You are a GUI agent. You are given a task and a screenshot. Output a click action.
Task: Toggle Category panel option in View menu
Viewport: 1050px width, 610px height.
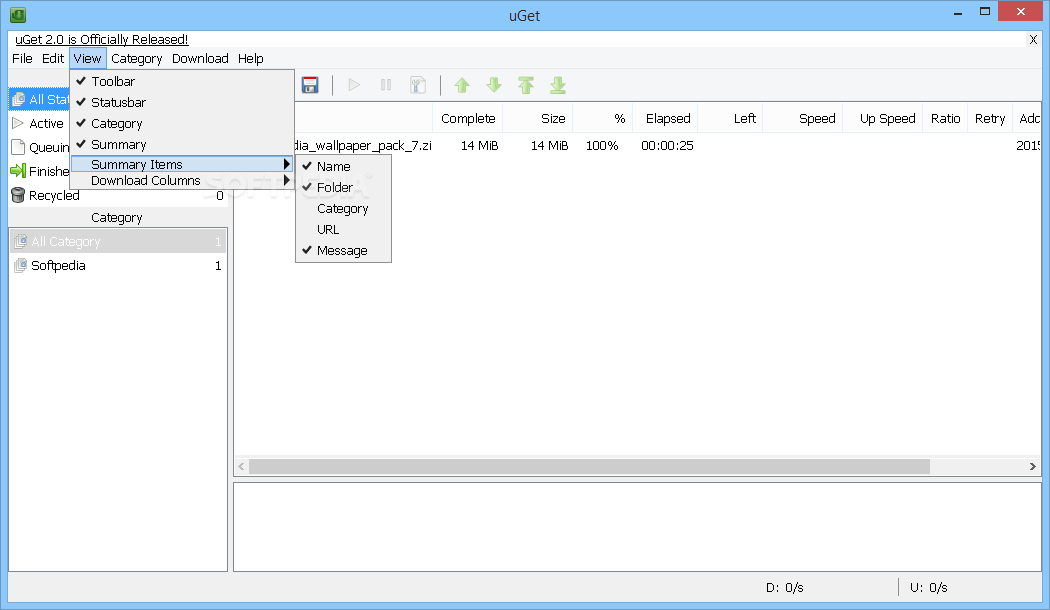[x=182, y=123]
